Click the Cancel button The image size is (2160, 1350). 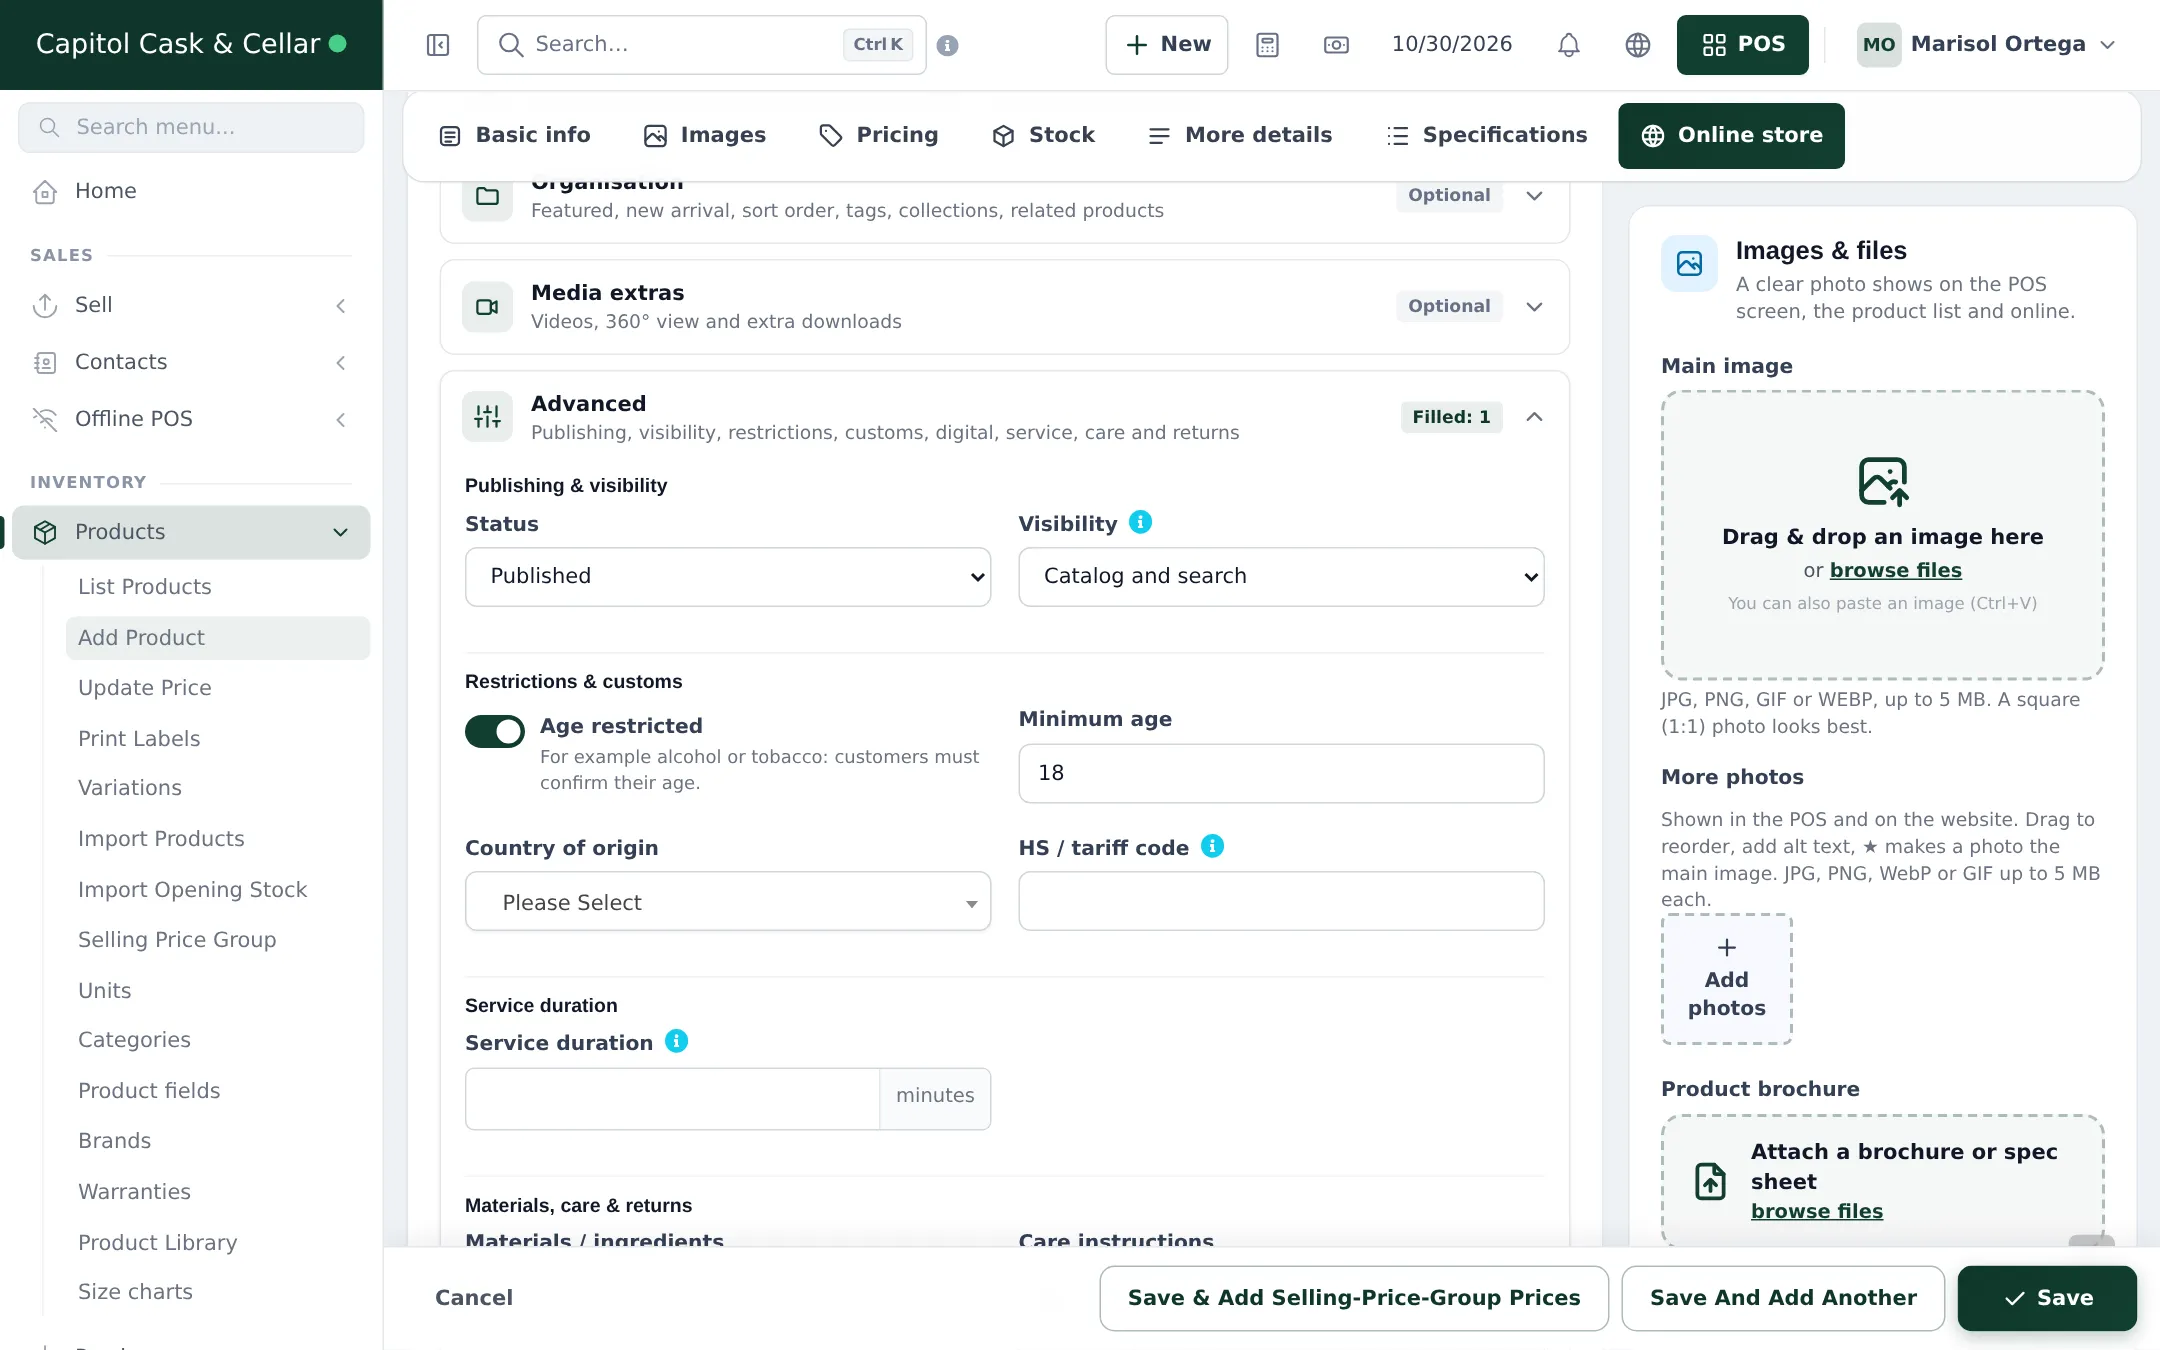click(x=474, y=1298)
